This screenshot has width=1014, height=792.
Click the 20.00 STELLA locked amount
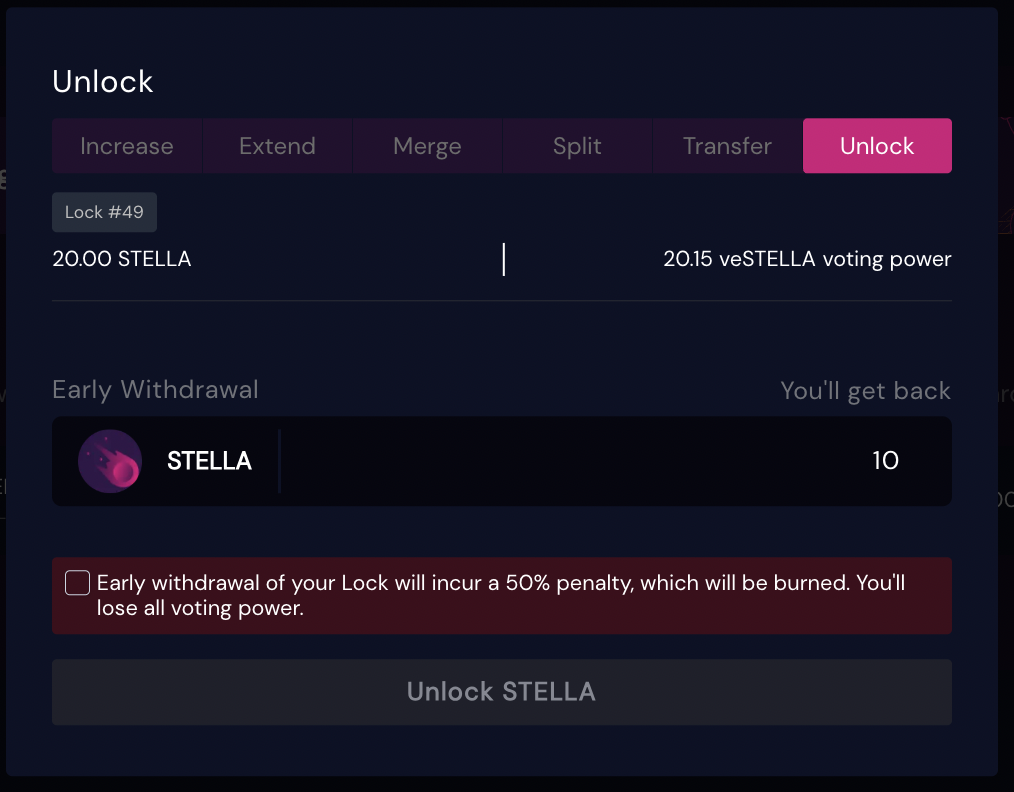click(122, 259)
